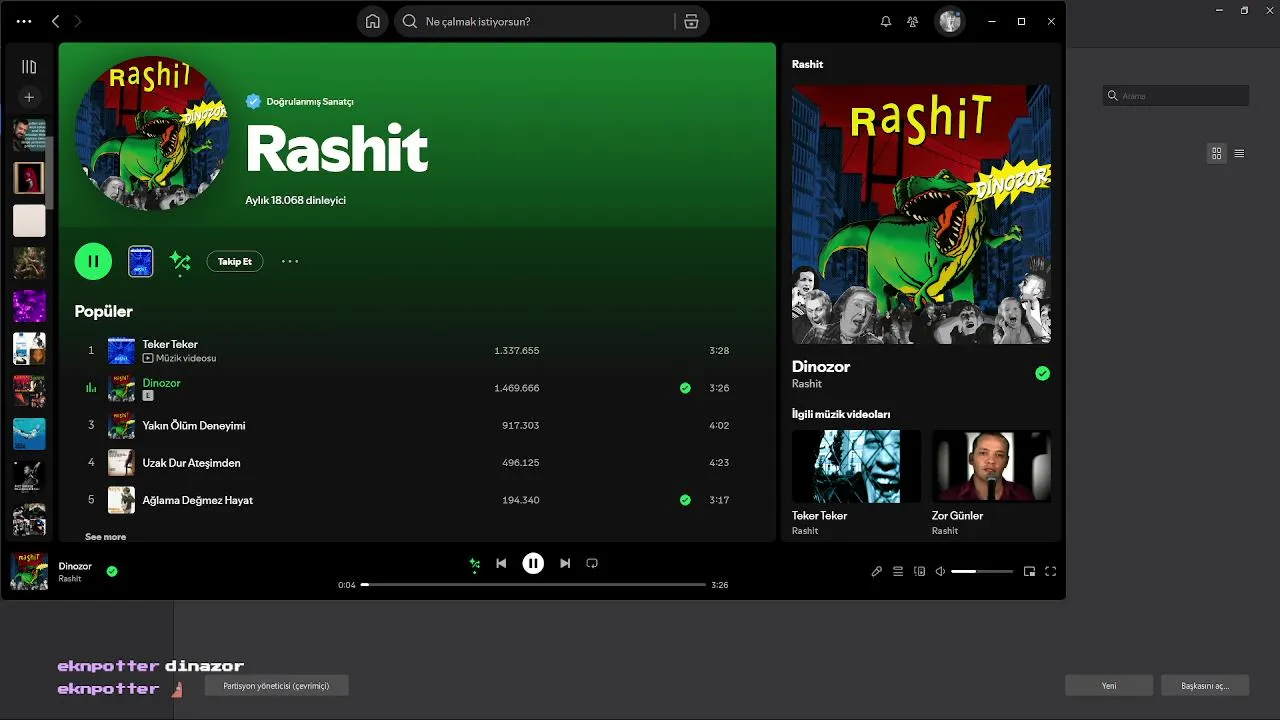Skip to previous track
The height and width of the screenshot is (720, 1280).
tap(501, 563)
